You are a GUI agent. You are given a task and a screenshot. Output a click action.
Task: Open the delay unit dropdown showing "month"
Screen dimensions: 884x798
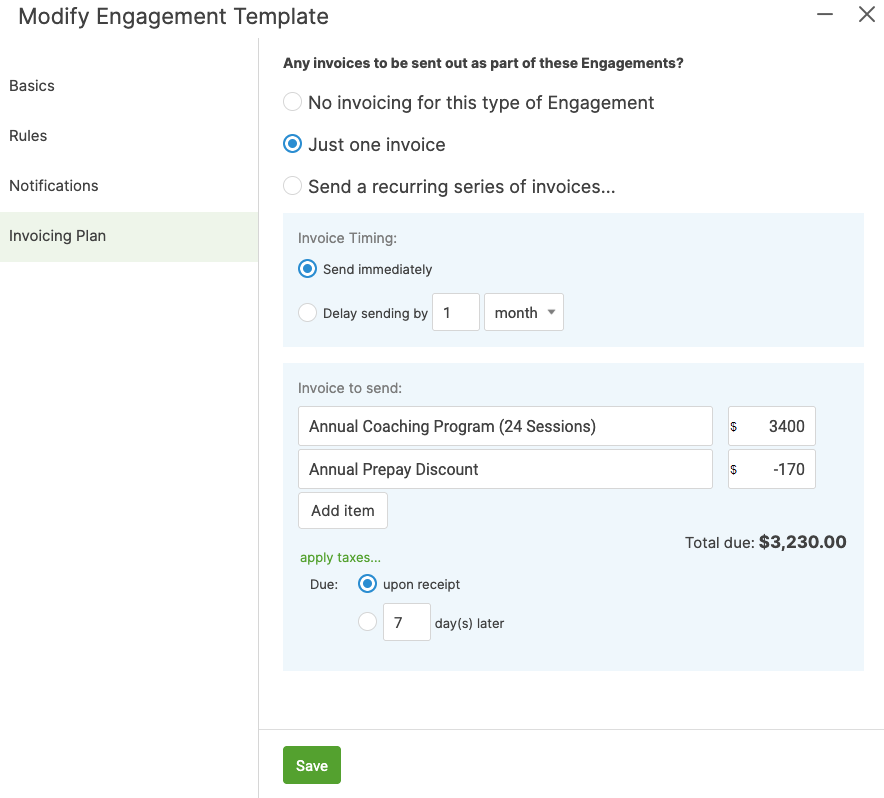pos(523,312)
